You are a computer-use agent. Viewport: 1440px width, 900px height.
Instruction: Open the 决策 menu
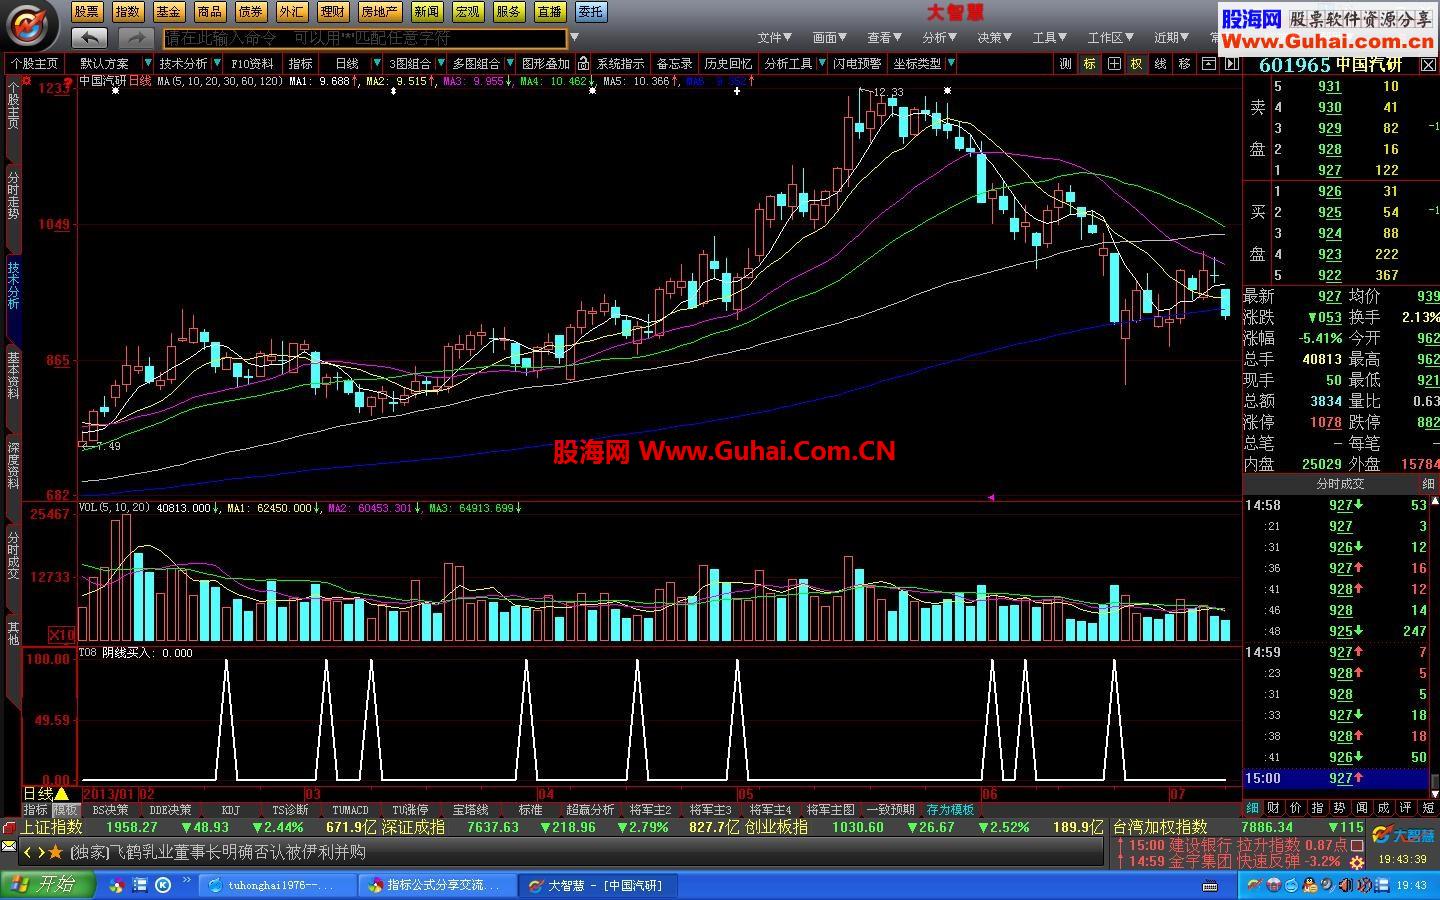pos(995,38)
